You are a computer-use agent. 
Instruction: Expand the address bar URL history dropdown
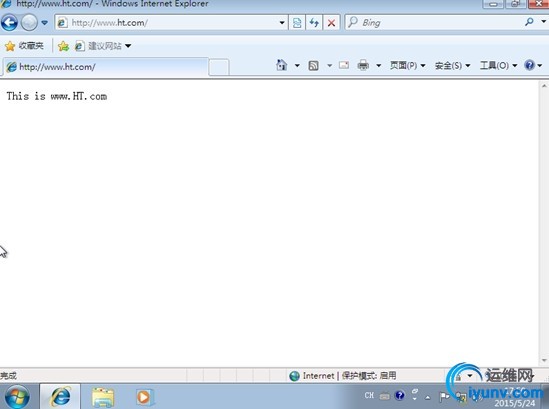pyautogui.click(x=282, y=23)
